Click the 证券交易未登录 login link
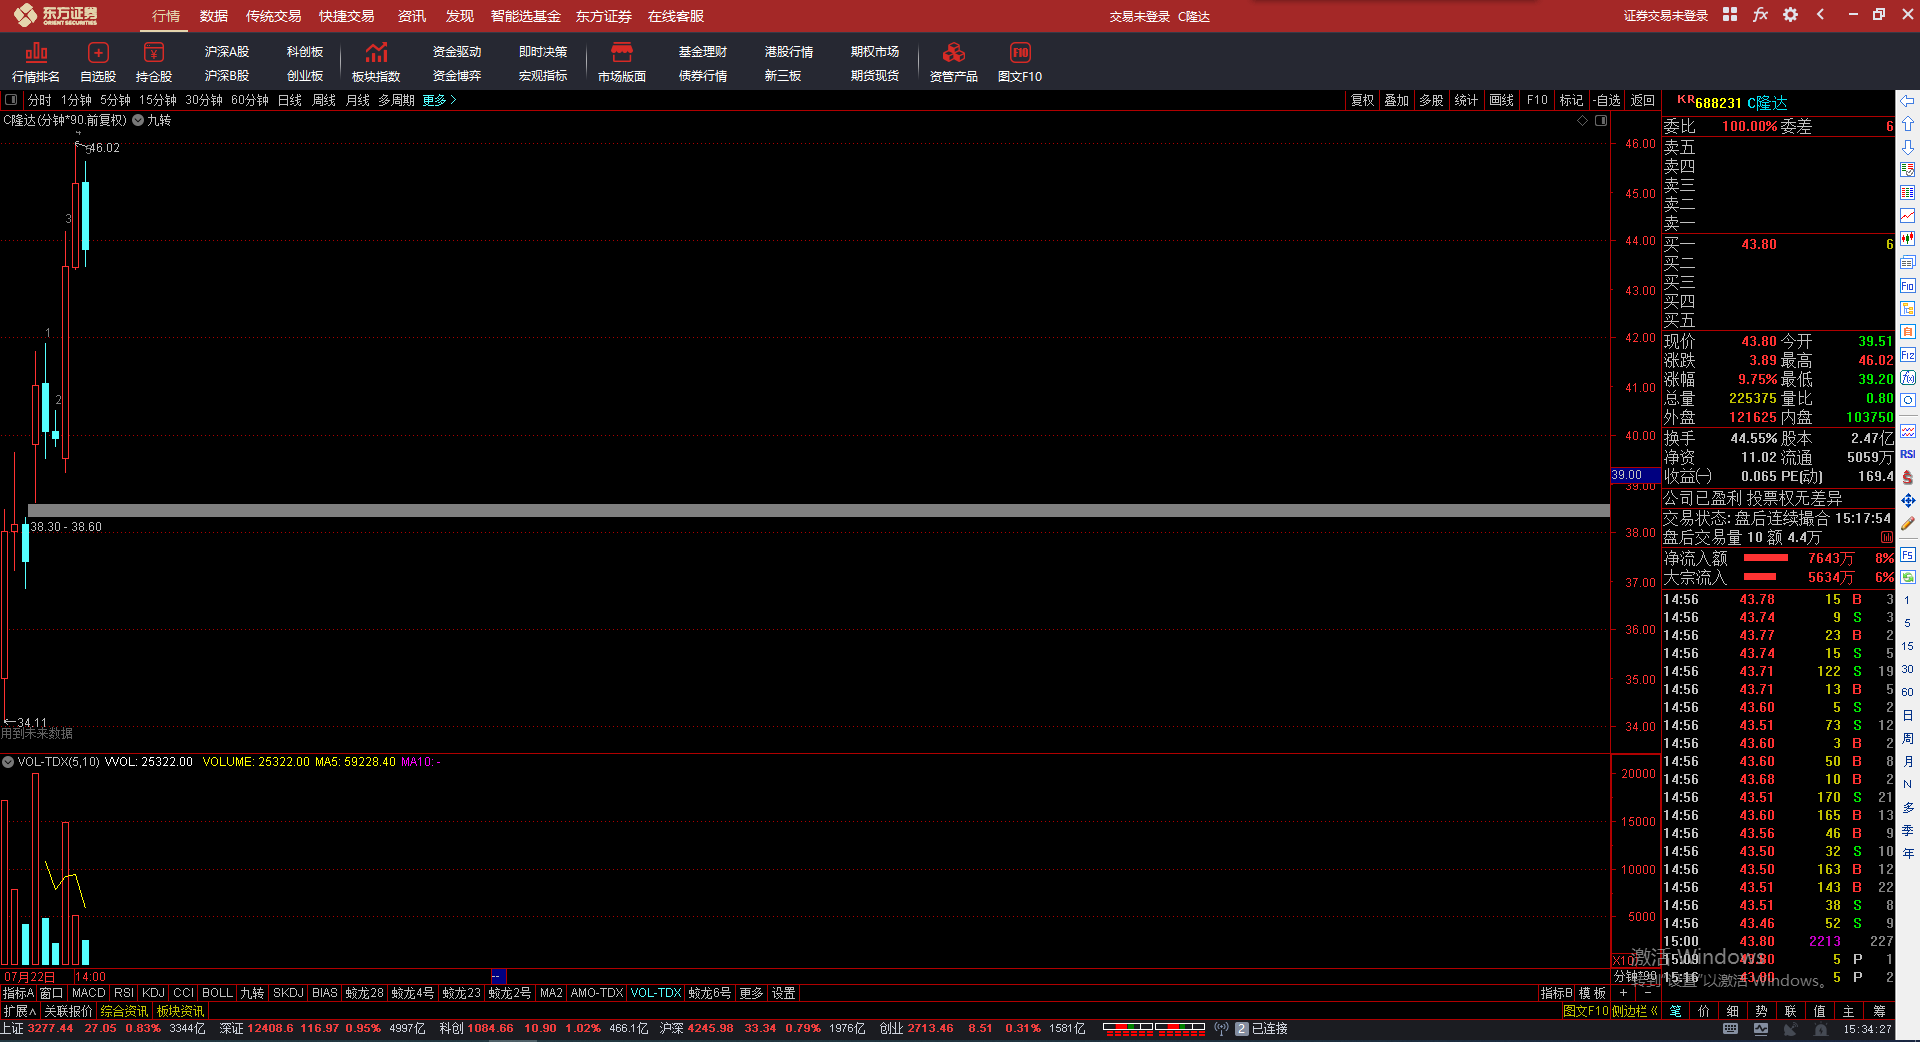 [x=1665, y=16]
